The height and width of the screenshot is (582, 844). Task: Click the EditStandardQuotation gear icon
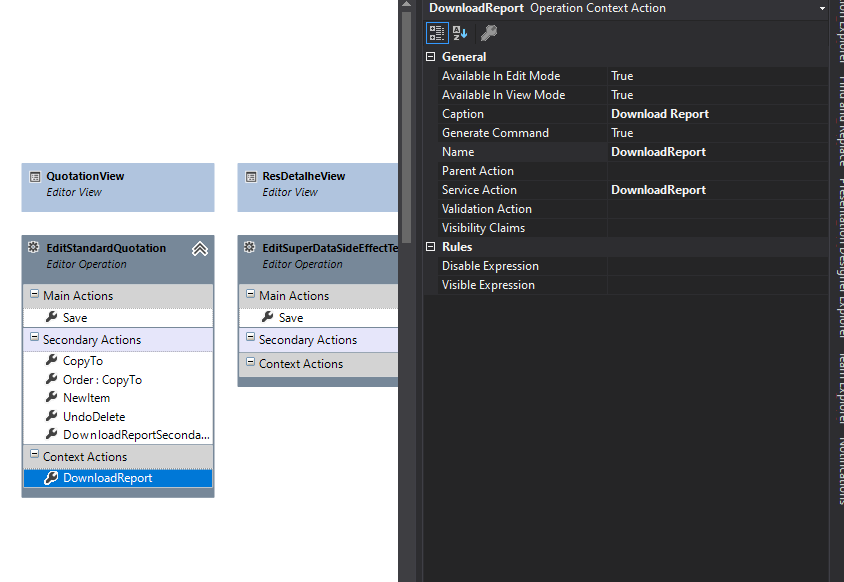[33, 247]
